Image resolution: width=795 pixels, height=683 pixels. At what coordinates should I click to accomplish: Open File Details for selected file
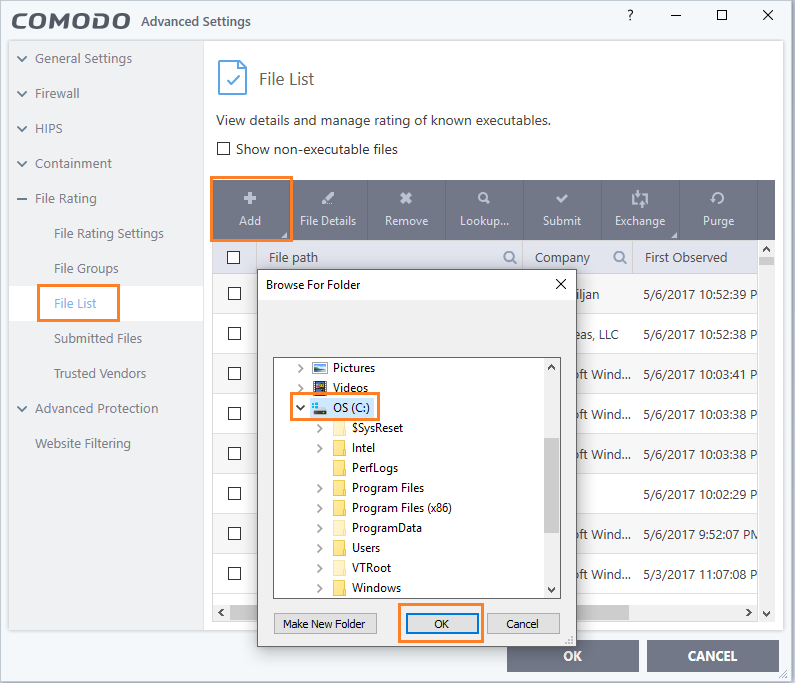328,209
